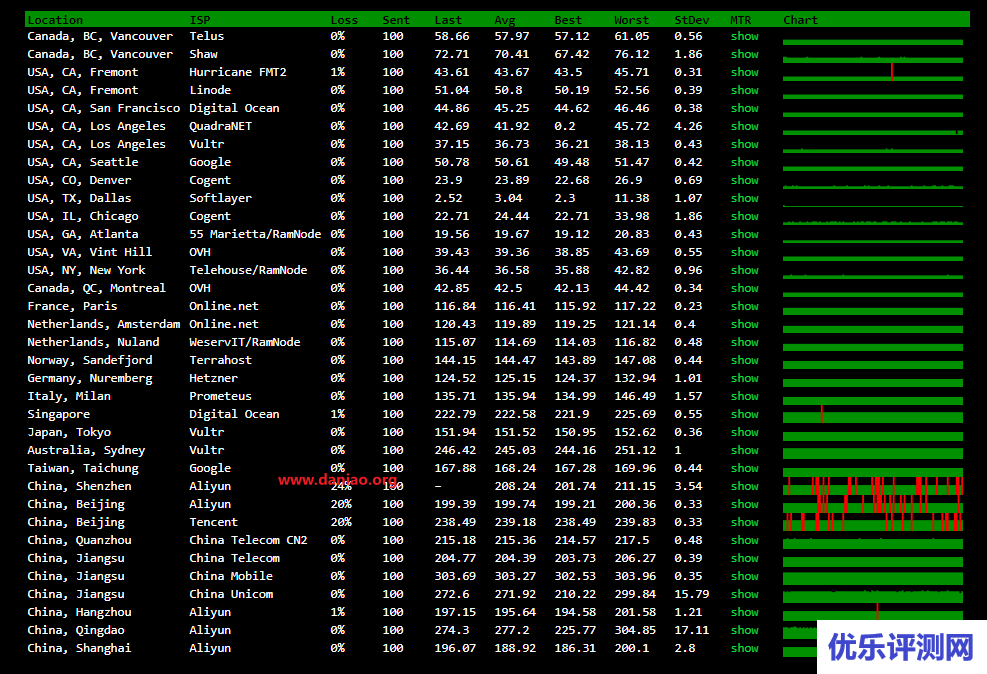
Task: Open show link for China Telecom CN2 Quanzhou
Action: pyautogui.click(x=744, y=540)
